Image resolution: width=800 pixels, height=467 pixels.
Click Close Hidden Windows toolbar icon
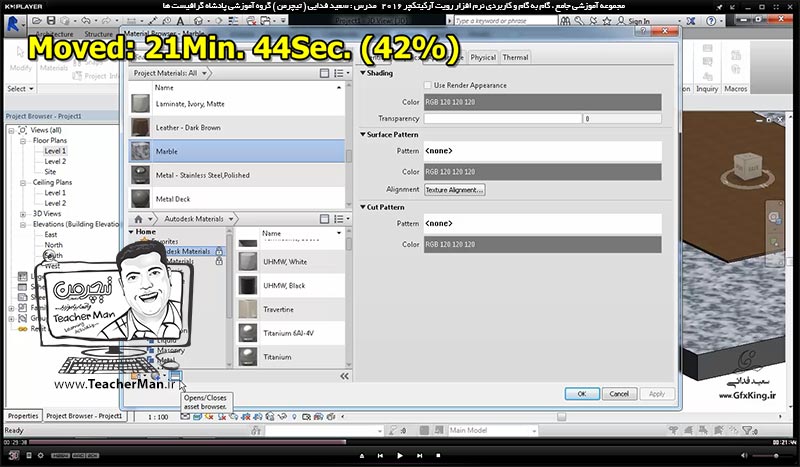click(251, 21)
